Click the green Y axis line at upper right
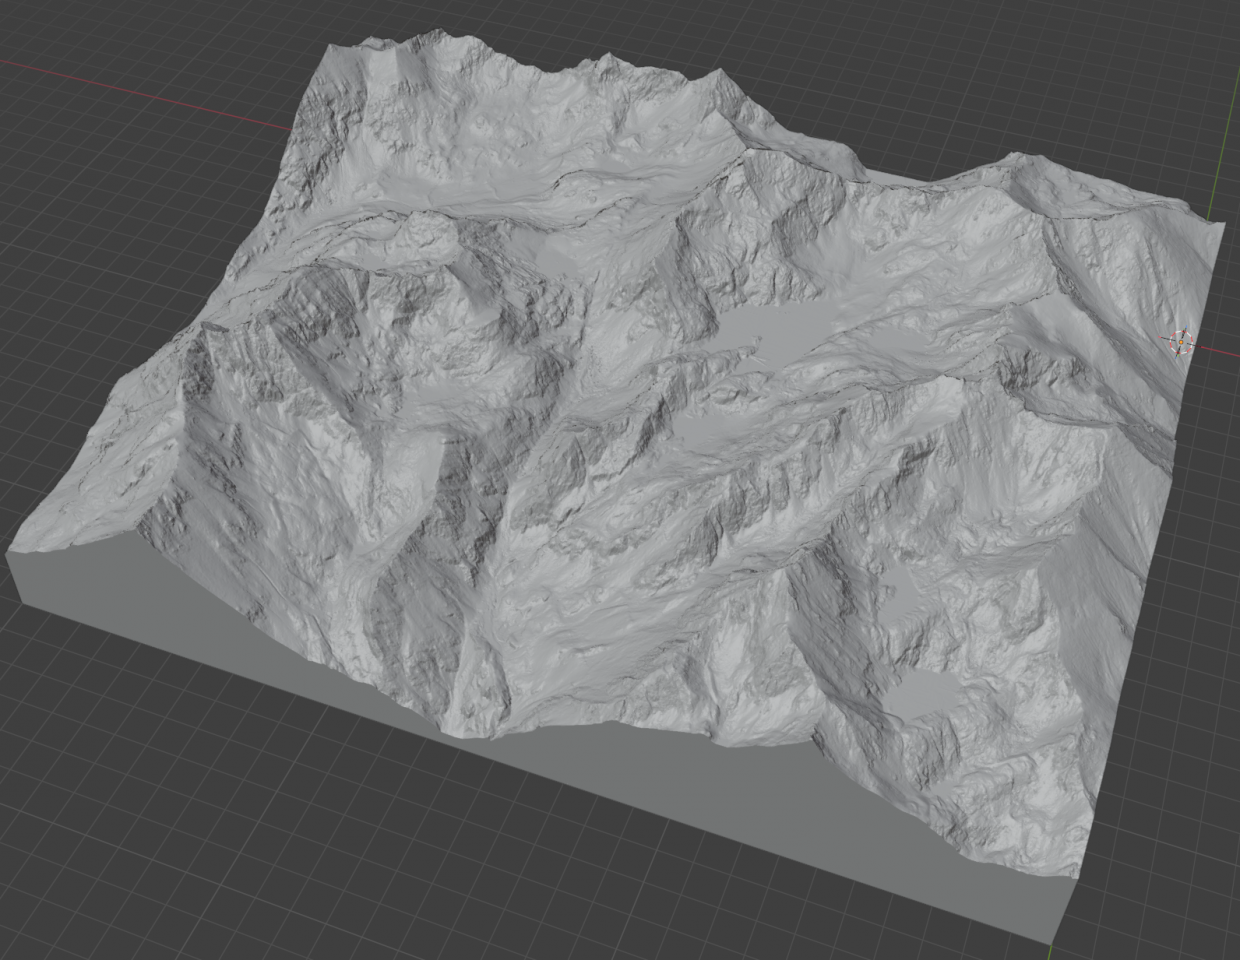 click(1222, 150)
